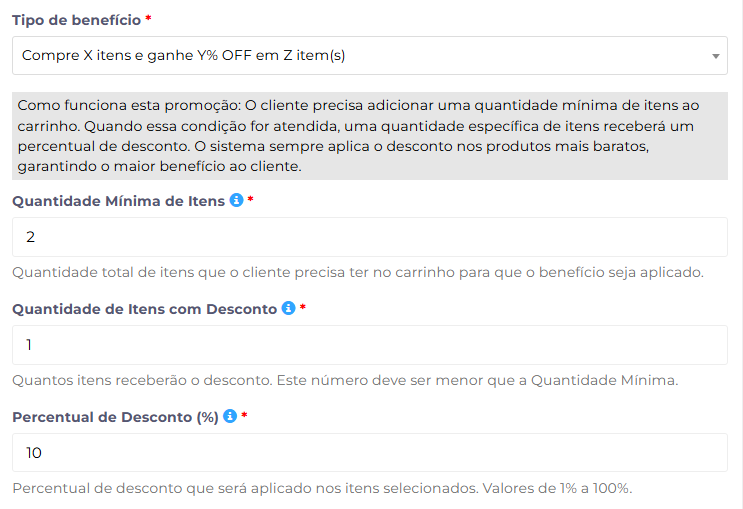Click into the Quantidade de Itens com Desconto field
Viewport: 743px width, 509px height.
370,345
